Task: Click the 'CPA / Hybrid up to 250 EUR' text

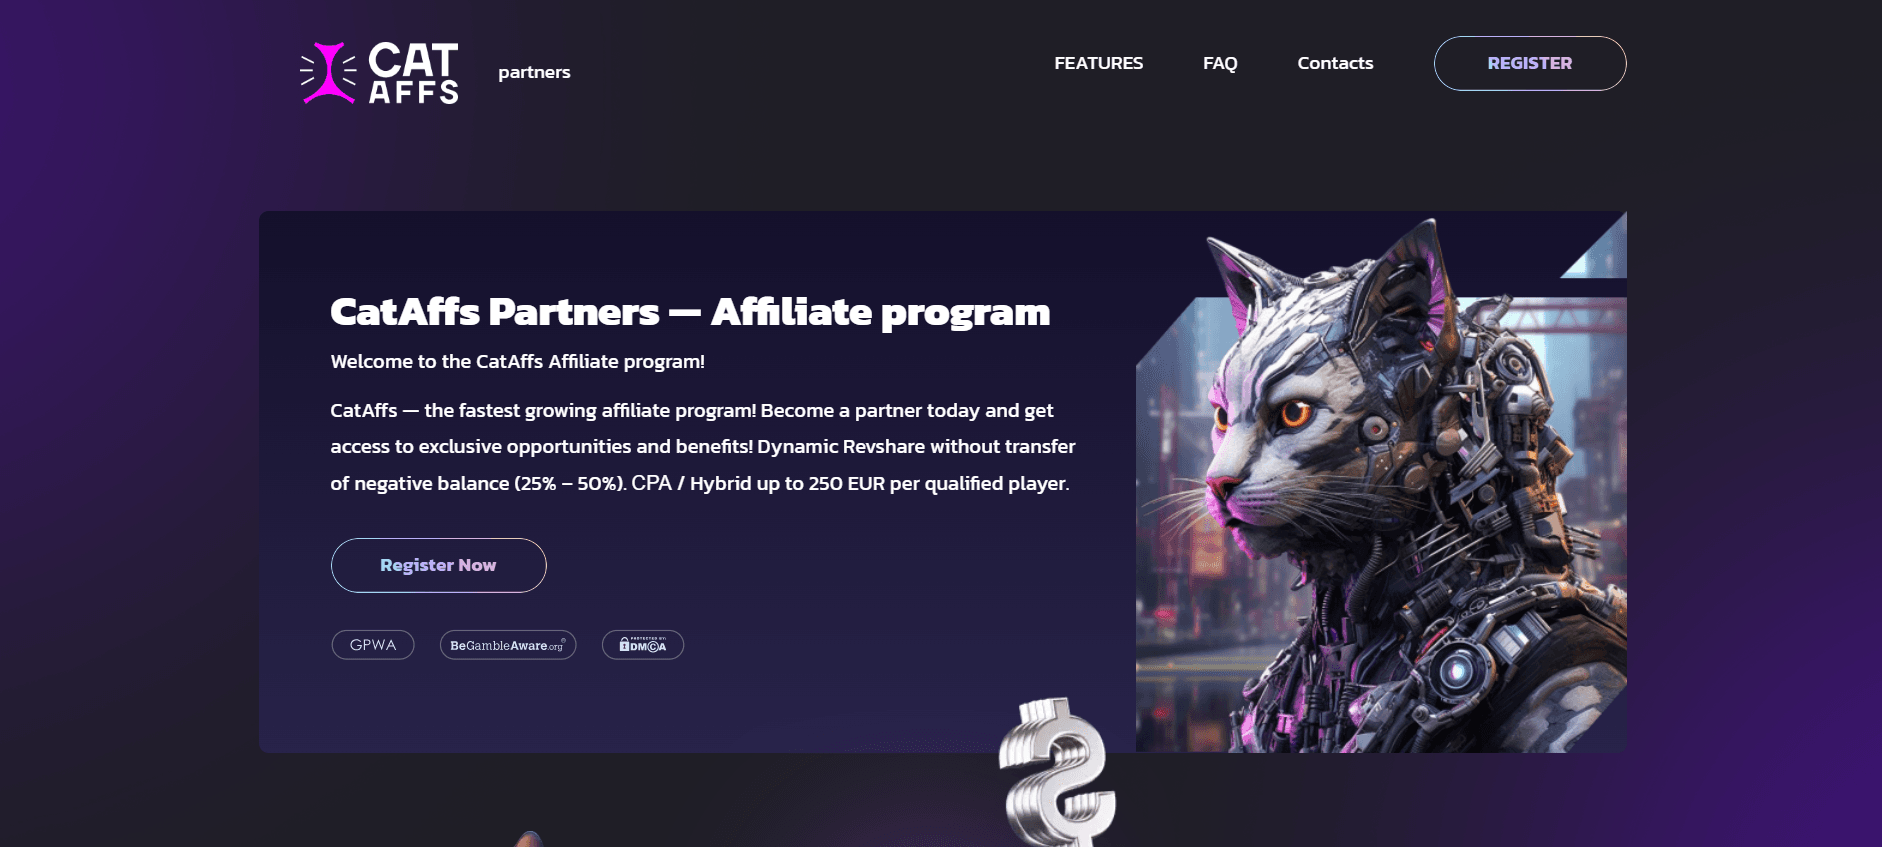Action: [758, 483]
